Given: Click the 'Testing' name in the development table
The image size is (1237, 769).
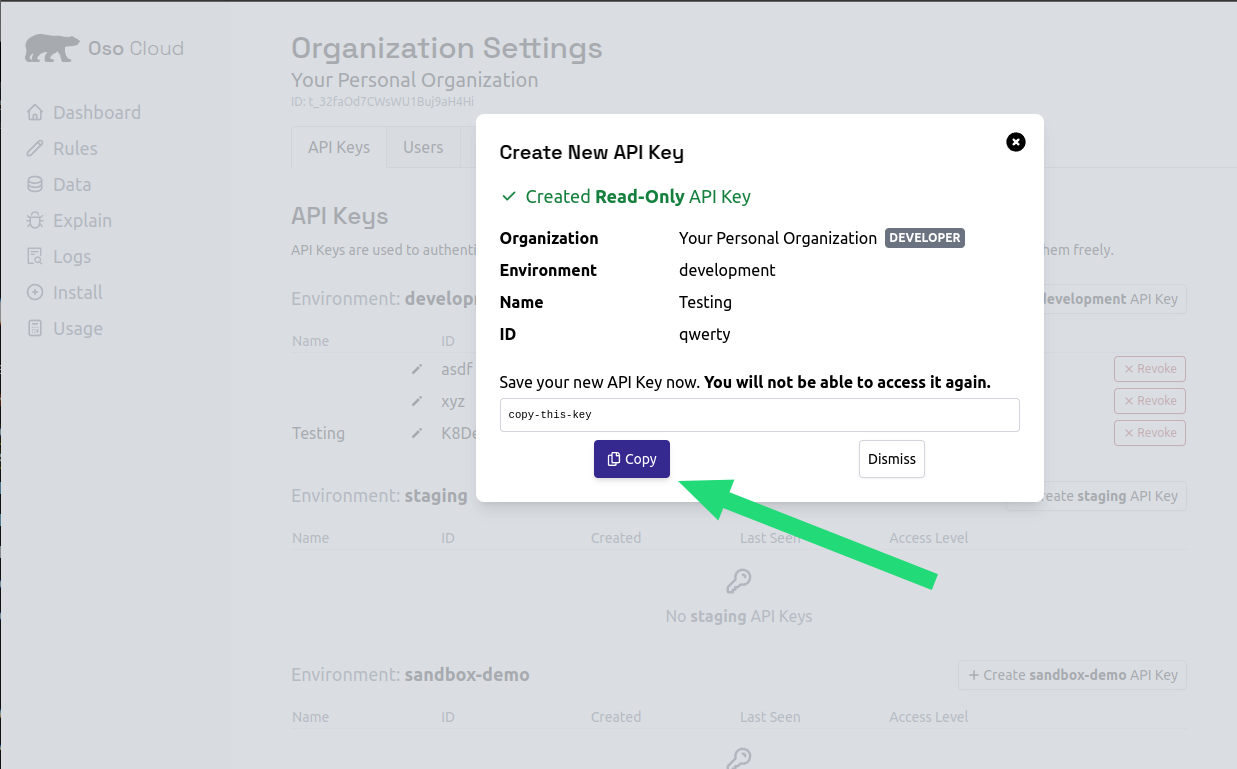Looking at the screenshot, I should point(318,433).
